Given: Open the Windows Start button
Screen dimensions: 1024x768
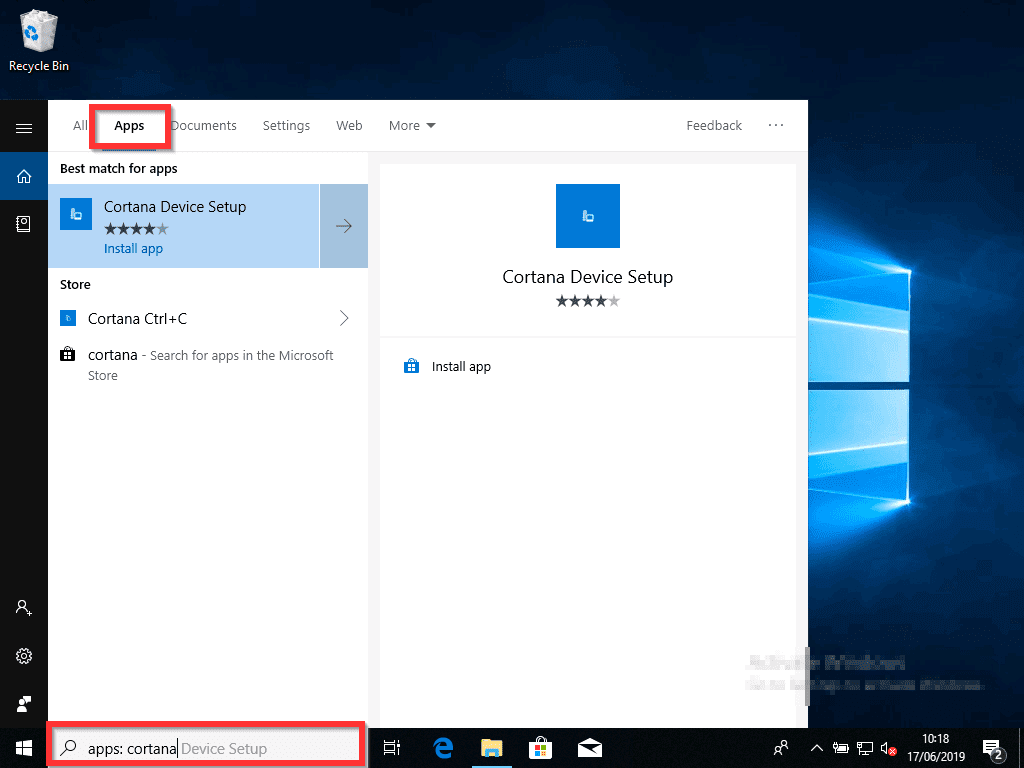Looking at the screenshot, I should click(x=24, y=748).
